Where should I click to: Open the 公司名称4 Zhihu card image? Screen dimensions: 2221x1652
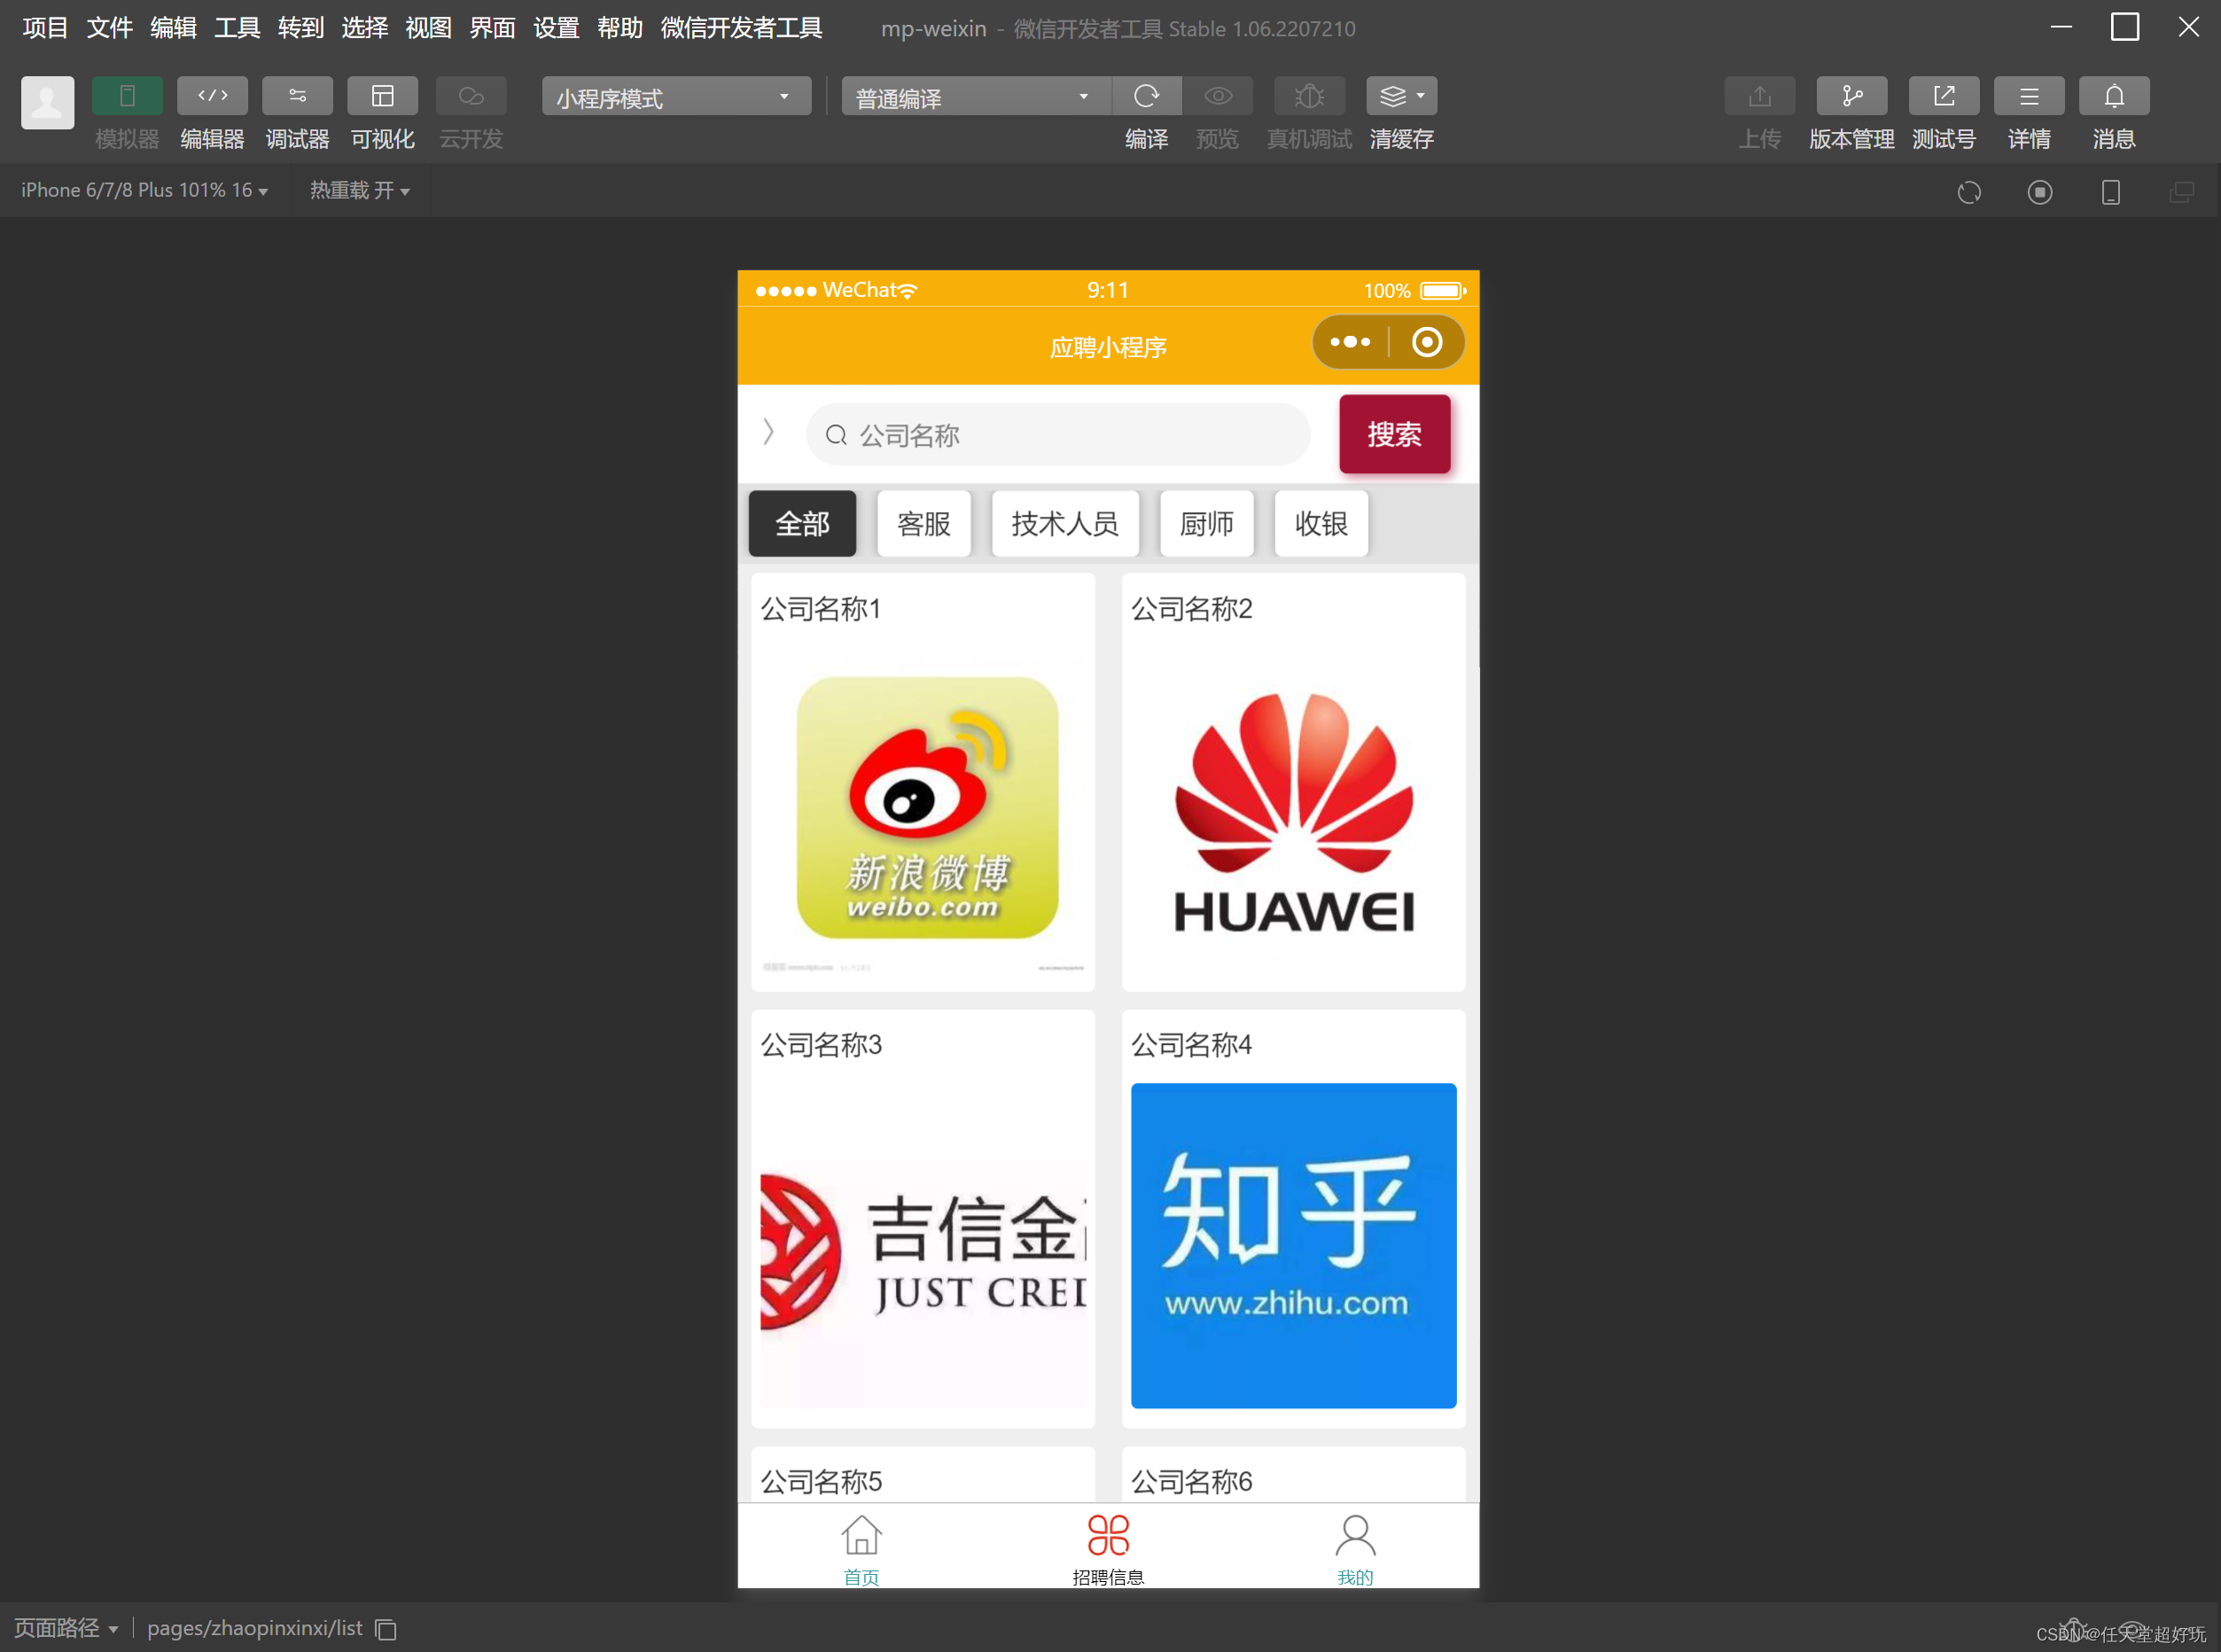(1293, 1245)
